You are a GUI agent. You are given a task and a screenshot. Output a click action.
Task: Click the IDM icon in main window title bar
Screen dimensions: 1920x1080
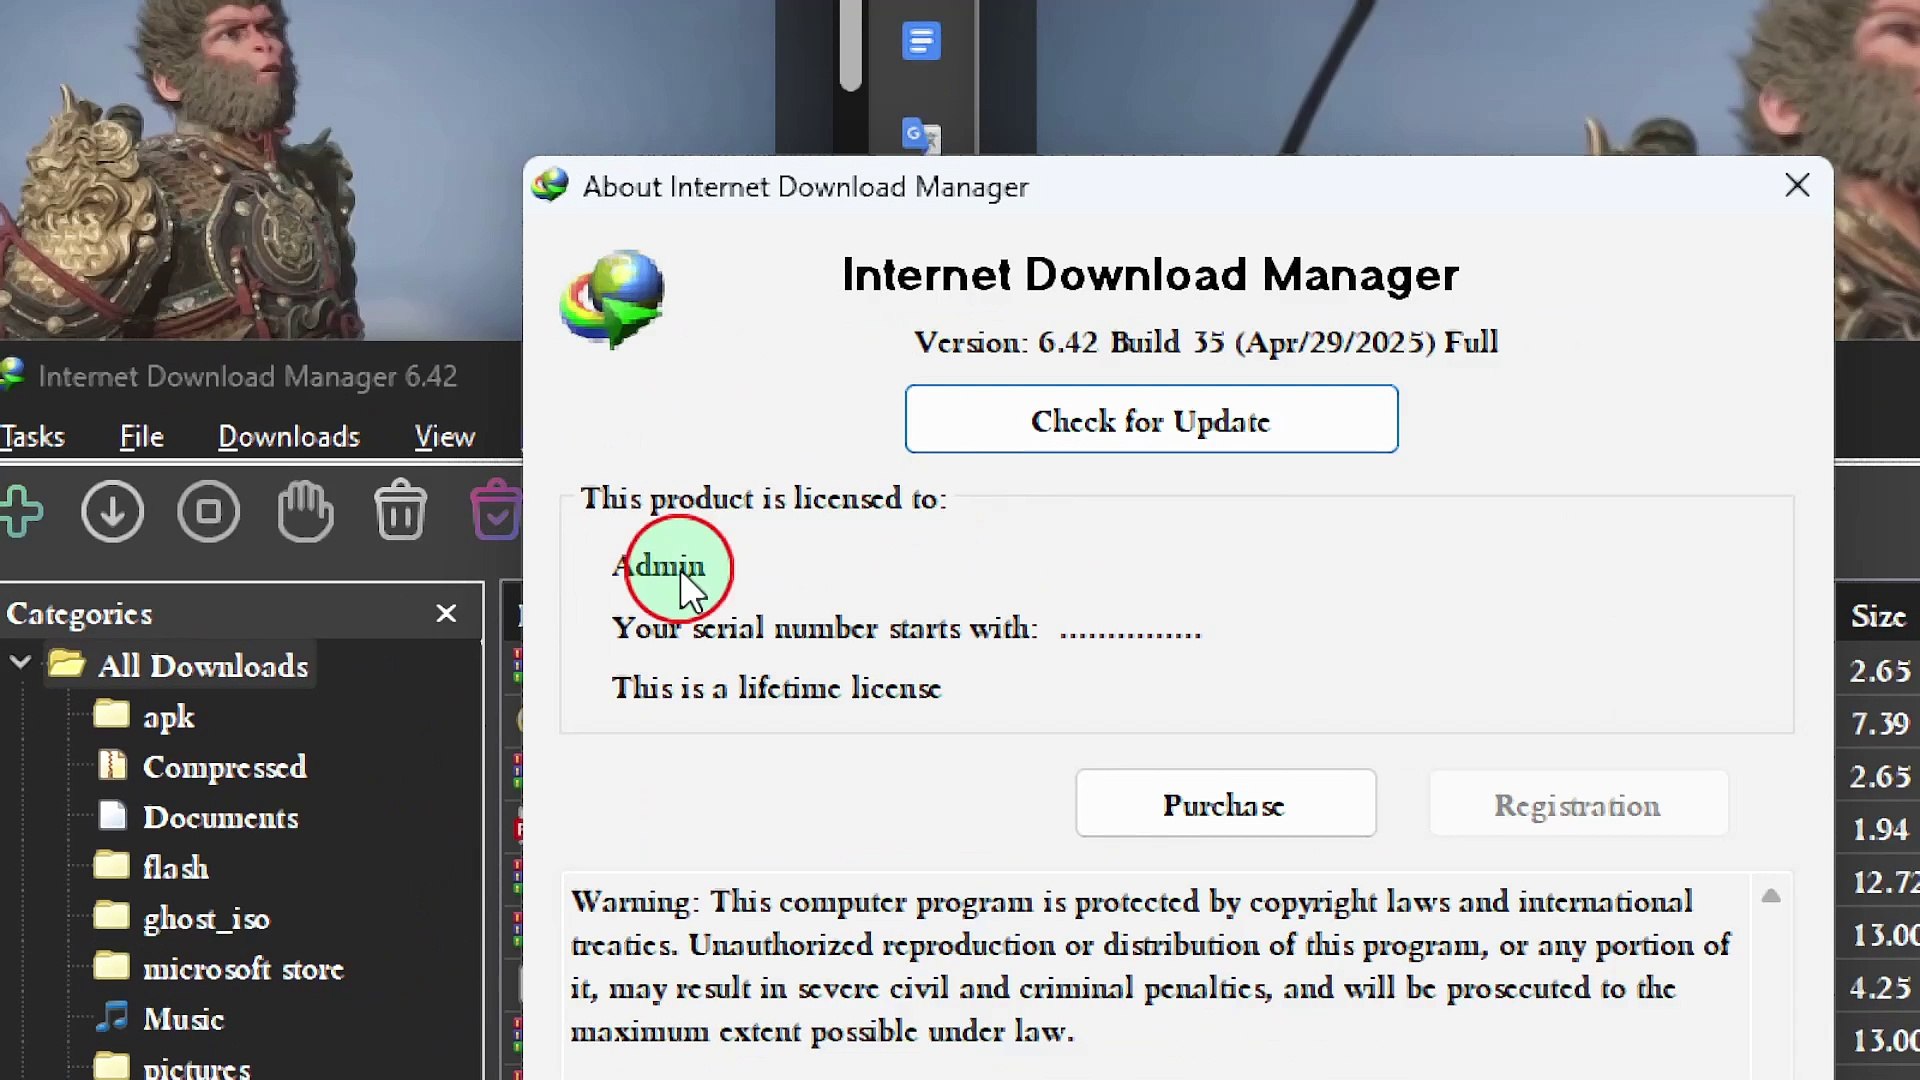click(12, 375)
